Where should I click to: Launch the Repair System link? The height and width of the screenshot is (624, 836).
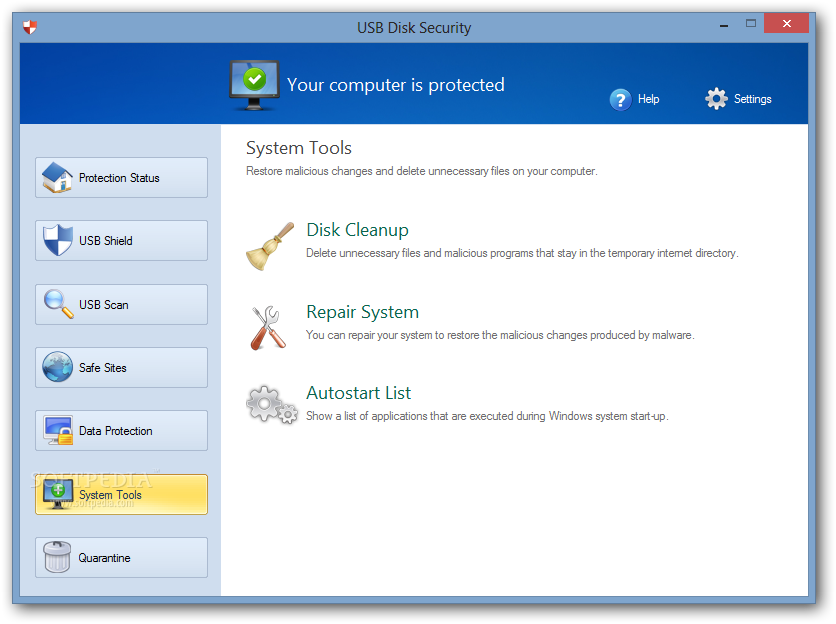point(363,312)
